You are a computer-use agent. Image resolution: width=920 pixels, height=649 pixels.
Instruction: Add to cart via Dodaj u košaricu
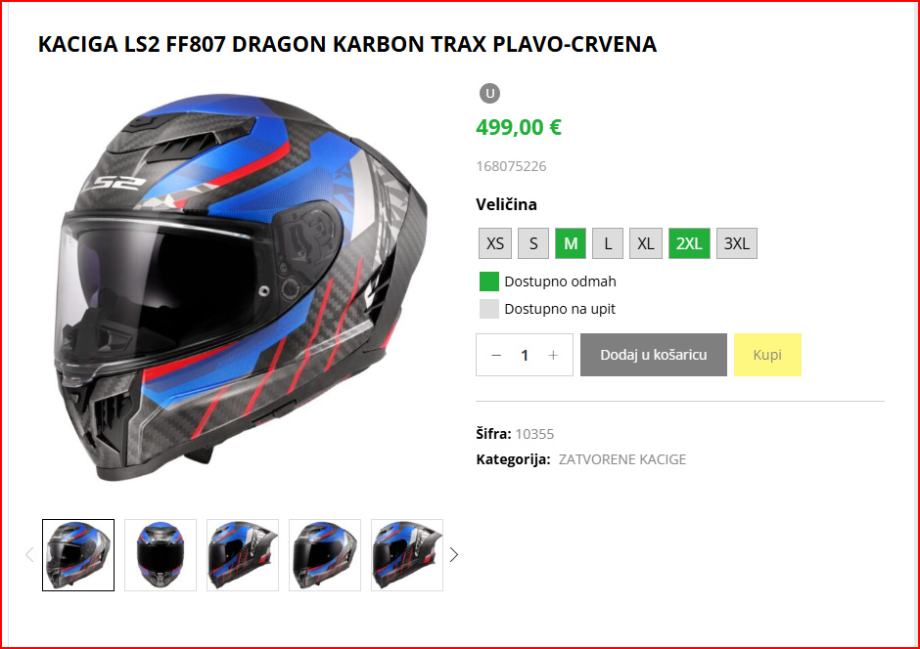653,355
